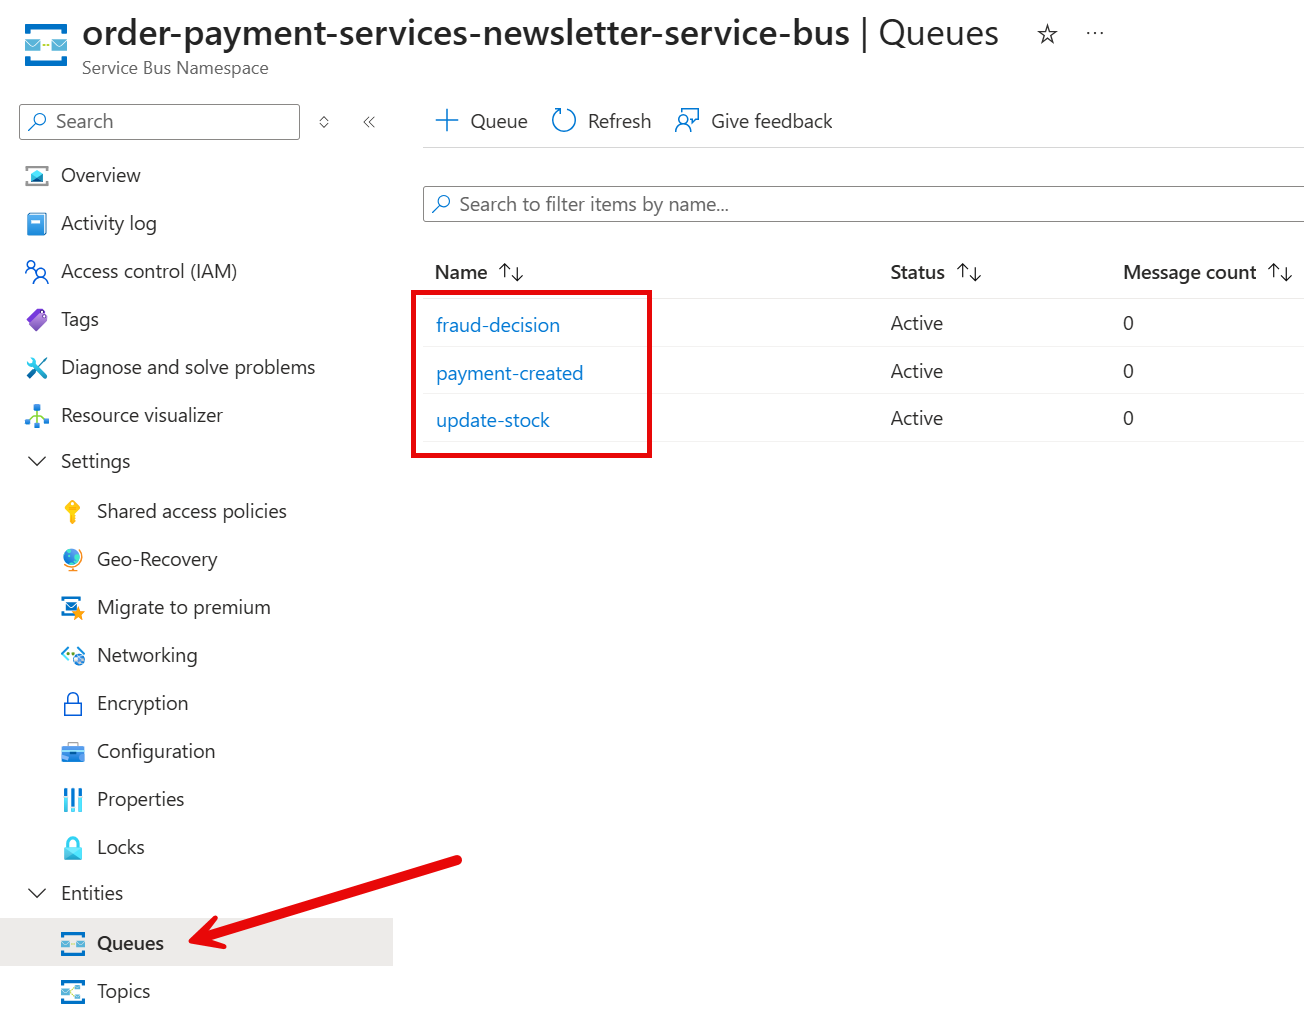Collapse the Entities section
The width and height of the screenshot is (1304, 1011).
click(x=37, y=894)
